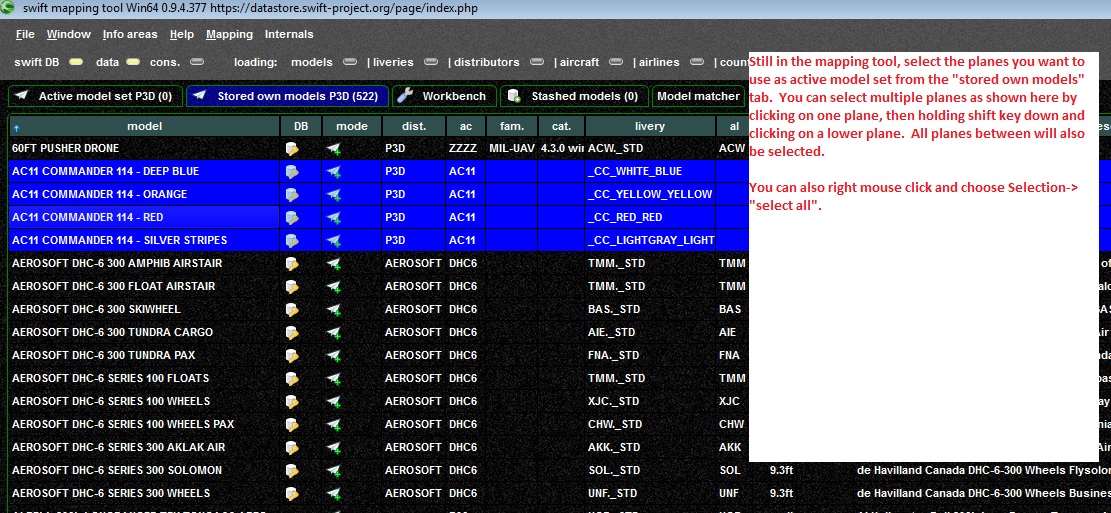Click mode icon for 60FT PUSHER DRONE
This screenshot has height=513, width=1111.
(x=334, y=149)
